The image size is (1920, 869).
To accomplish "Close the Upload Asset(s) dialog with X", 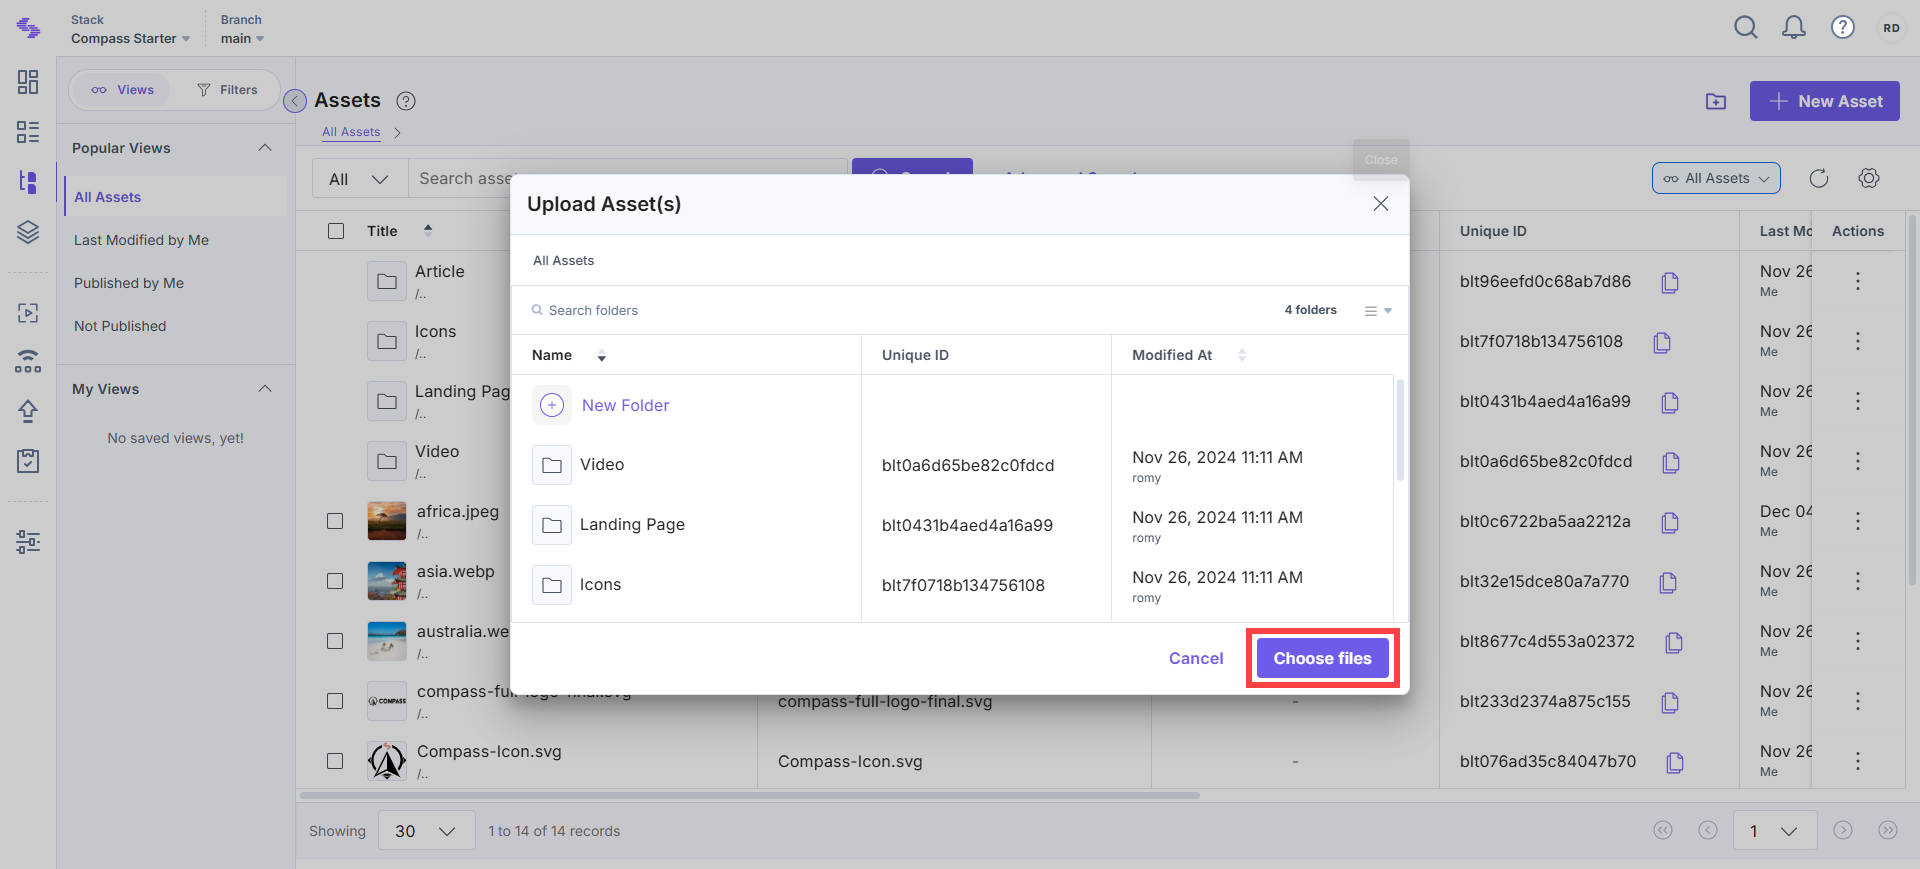I will point(1381,204).
